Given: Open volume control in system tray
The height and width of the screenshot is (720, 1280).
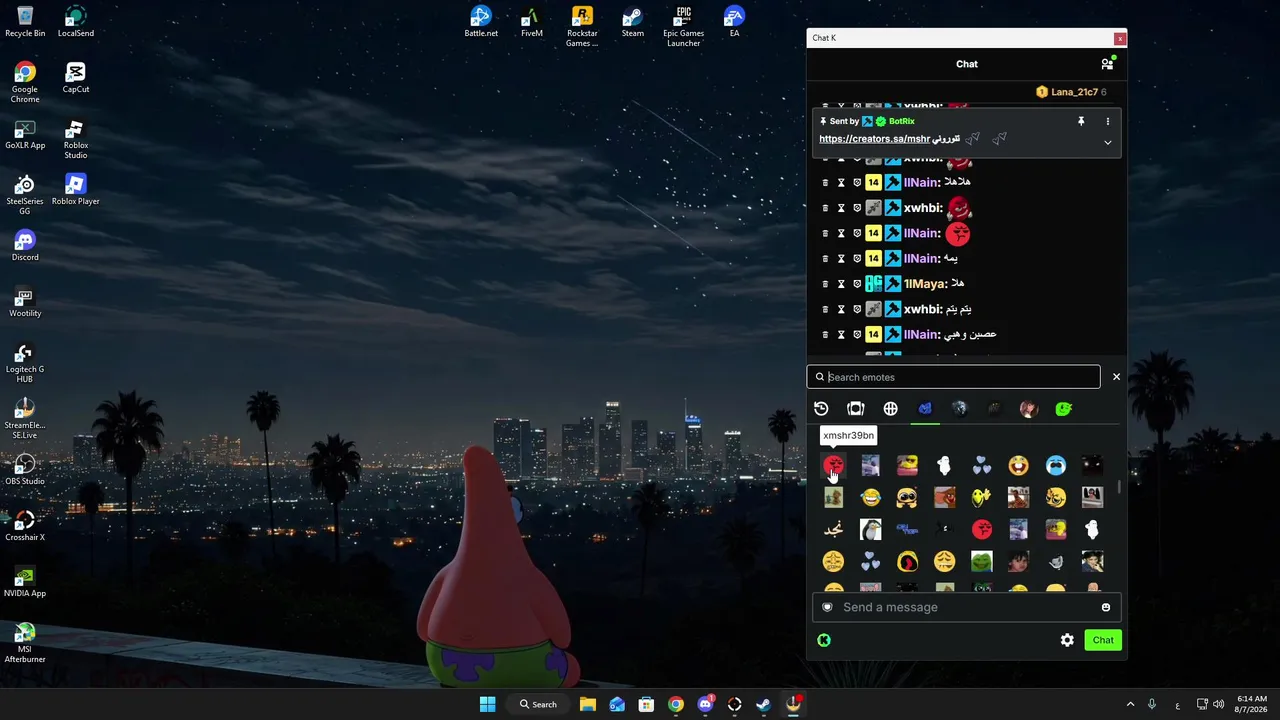Looking at the screenshot, I should click(1218, 704).
